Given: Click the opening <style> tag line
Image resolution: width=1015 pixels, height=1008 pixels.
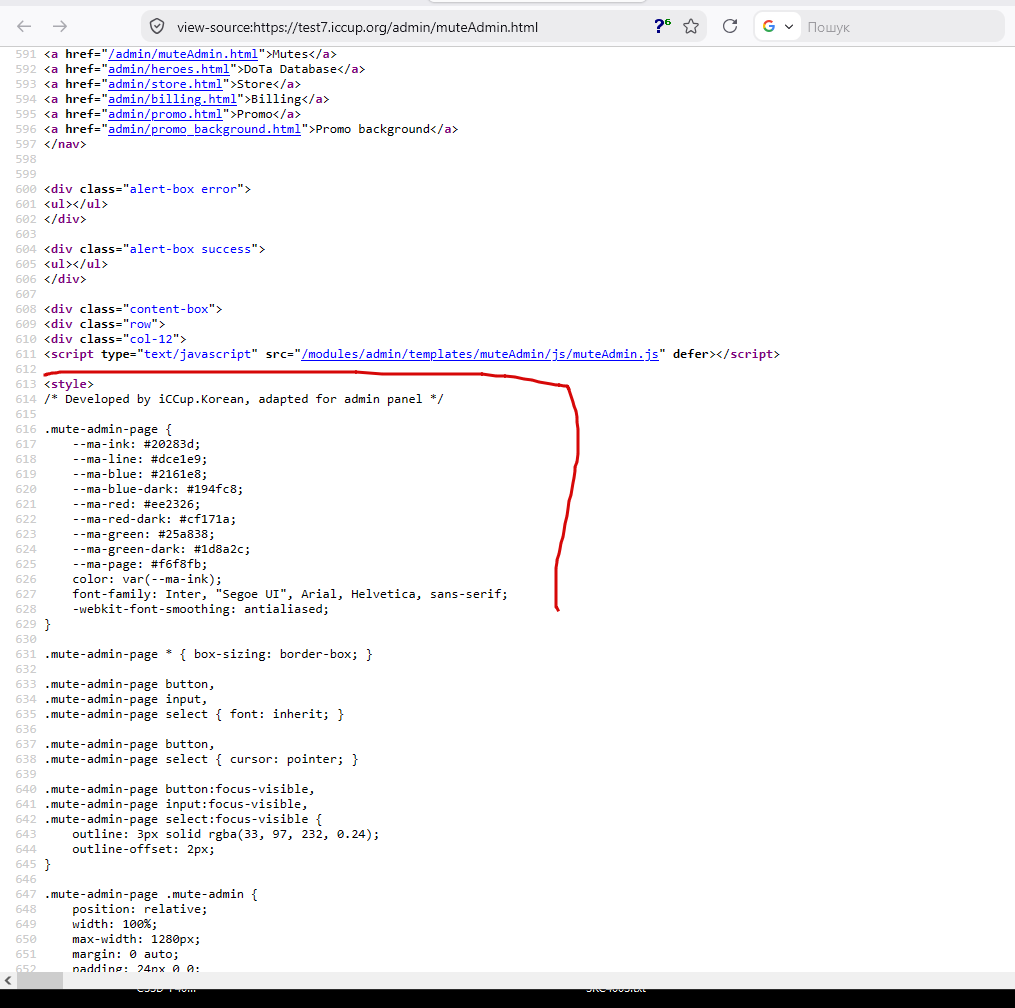Looking at the screenshot, I should tap(69, 384).
